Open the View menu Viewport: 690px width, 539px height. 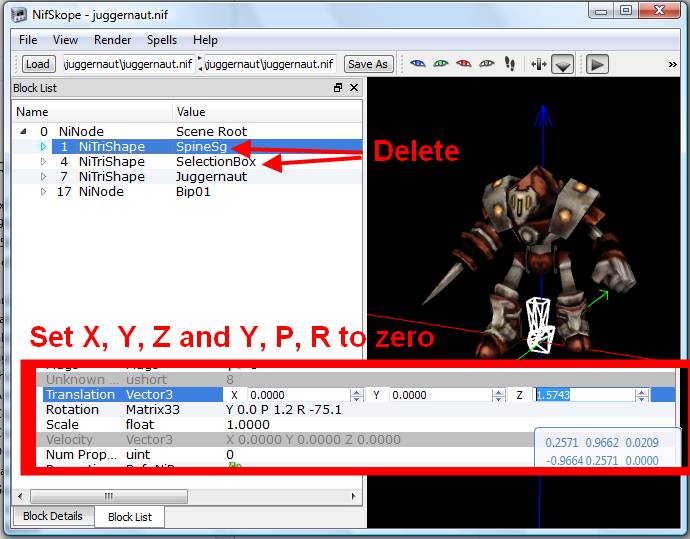tap(65, 40)
